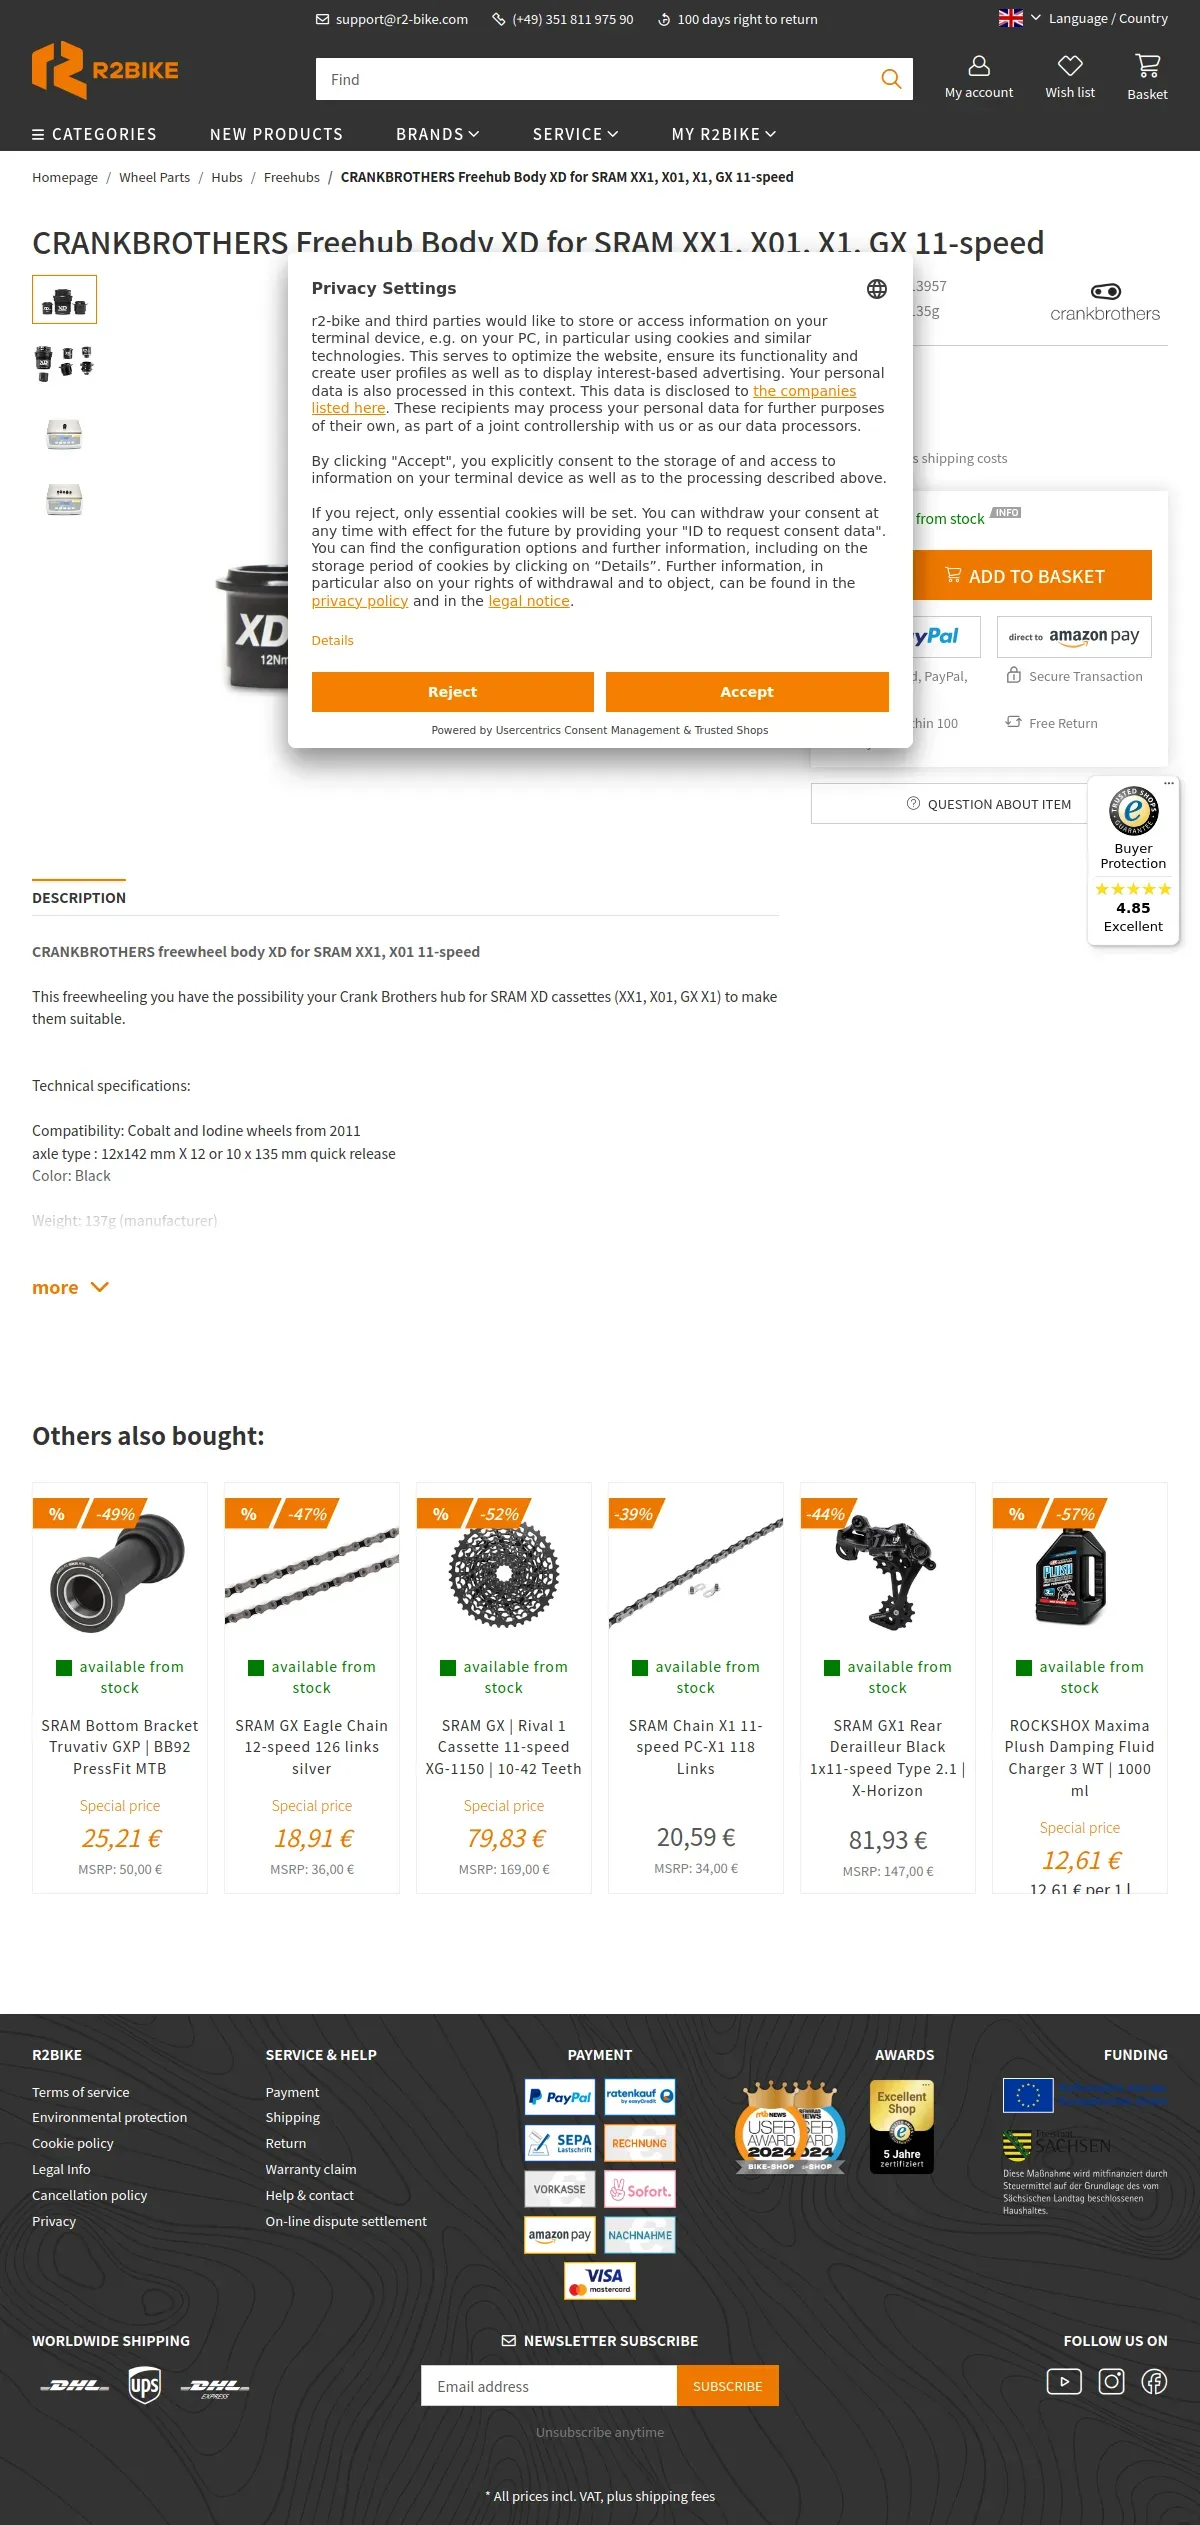Expand the BRANDS menu
Image resolution: width=1200 pixels, height=2525 pixels.
[x=437, y=134]
